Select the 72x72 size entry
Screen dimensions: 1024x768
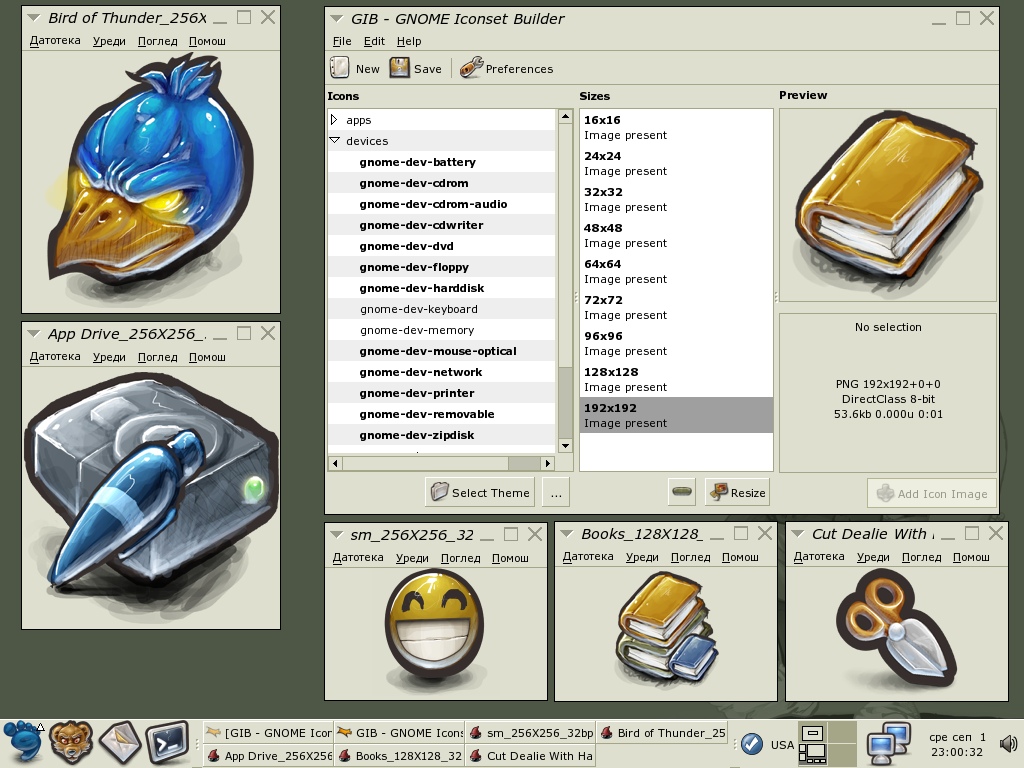click(x=676, y=307)
